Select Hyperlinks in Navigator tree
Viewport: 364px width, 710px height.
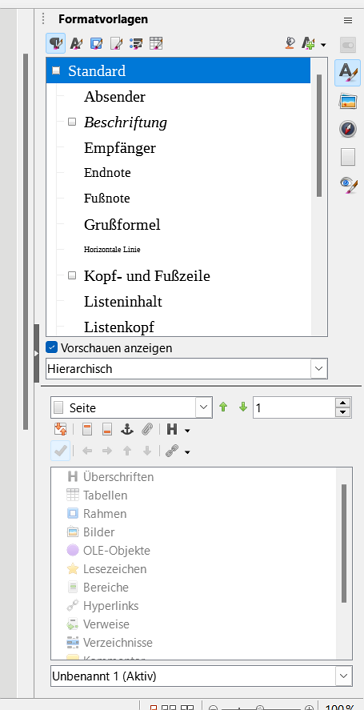tap(111, 605)
